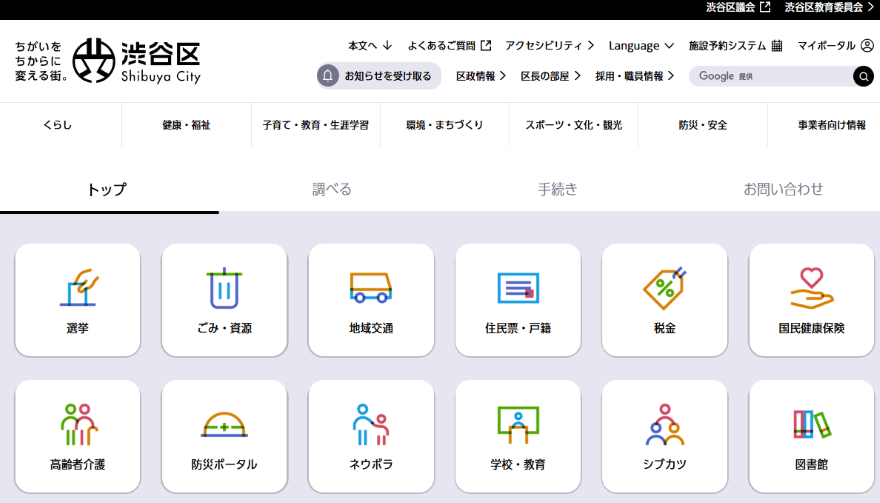Switch to the トップ tab

[107, 189]
